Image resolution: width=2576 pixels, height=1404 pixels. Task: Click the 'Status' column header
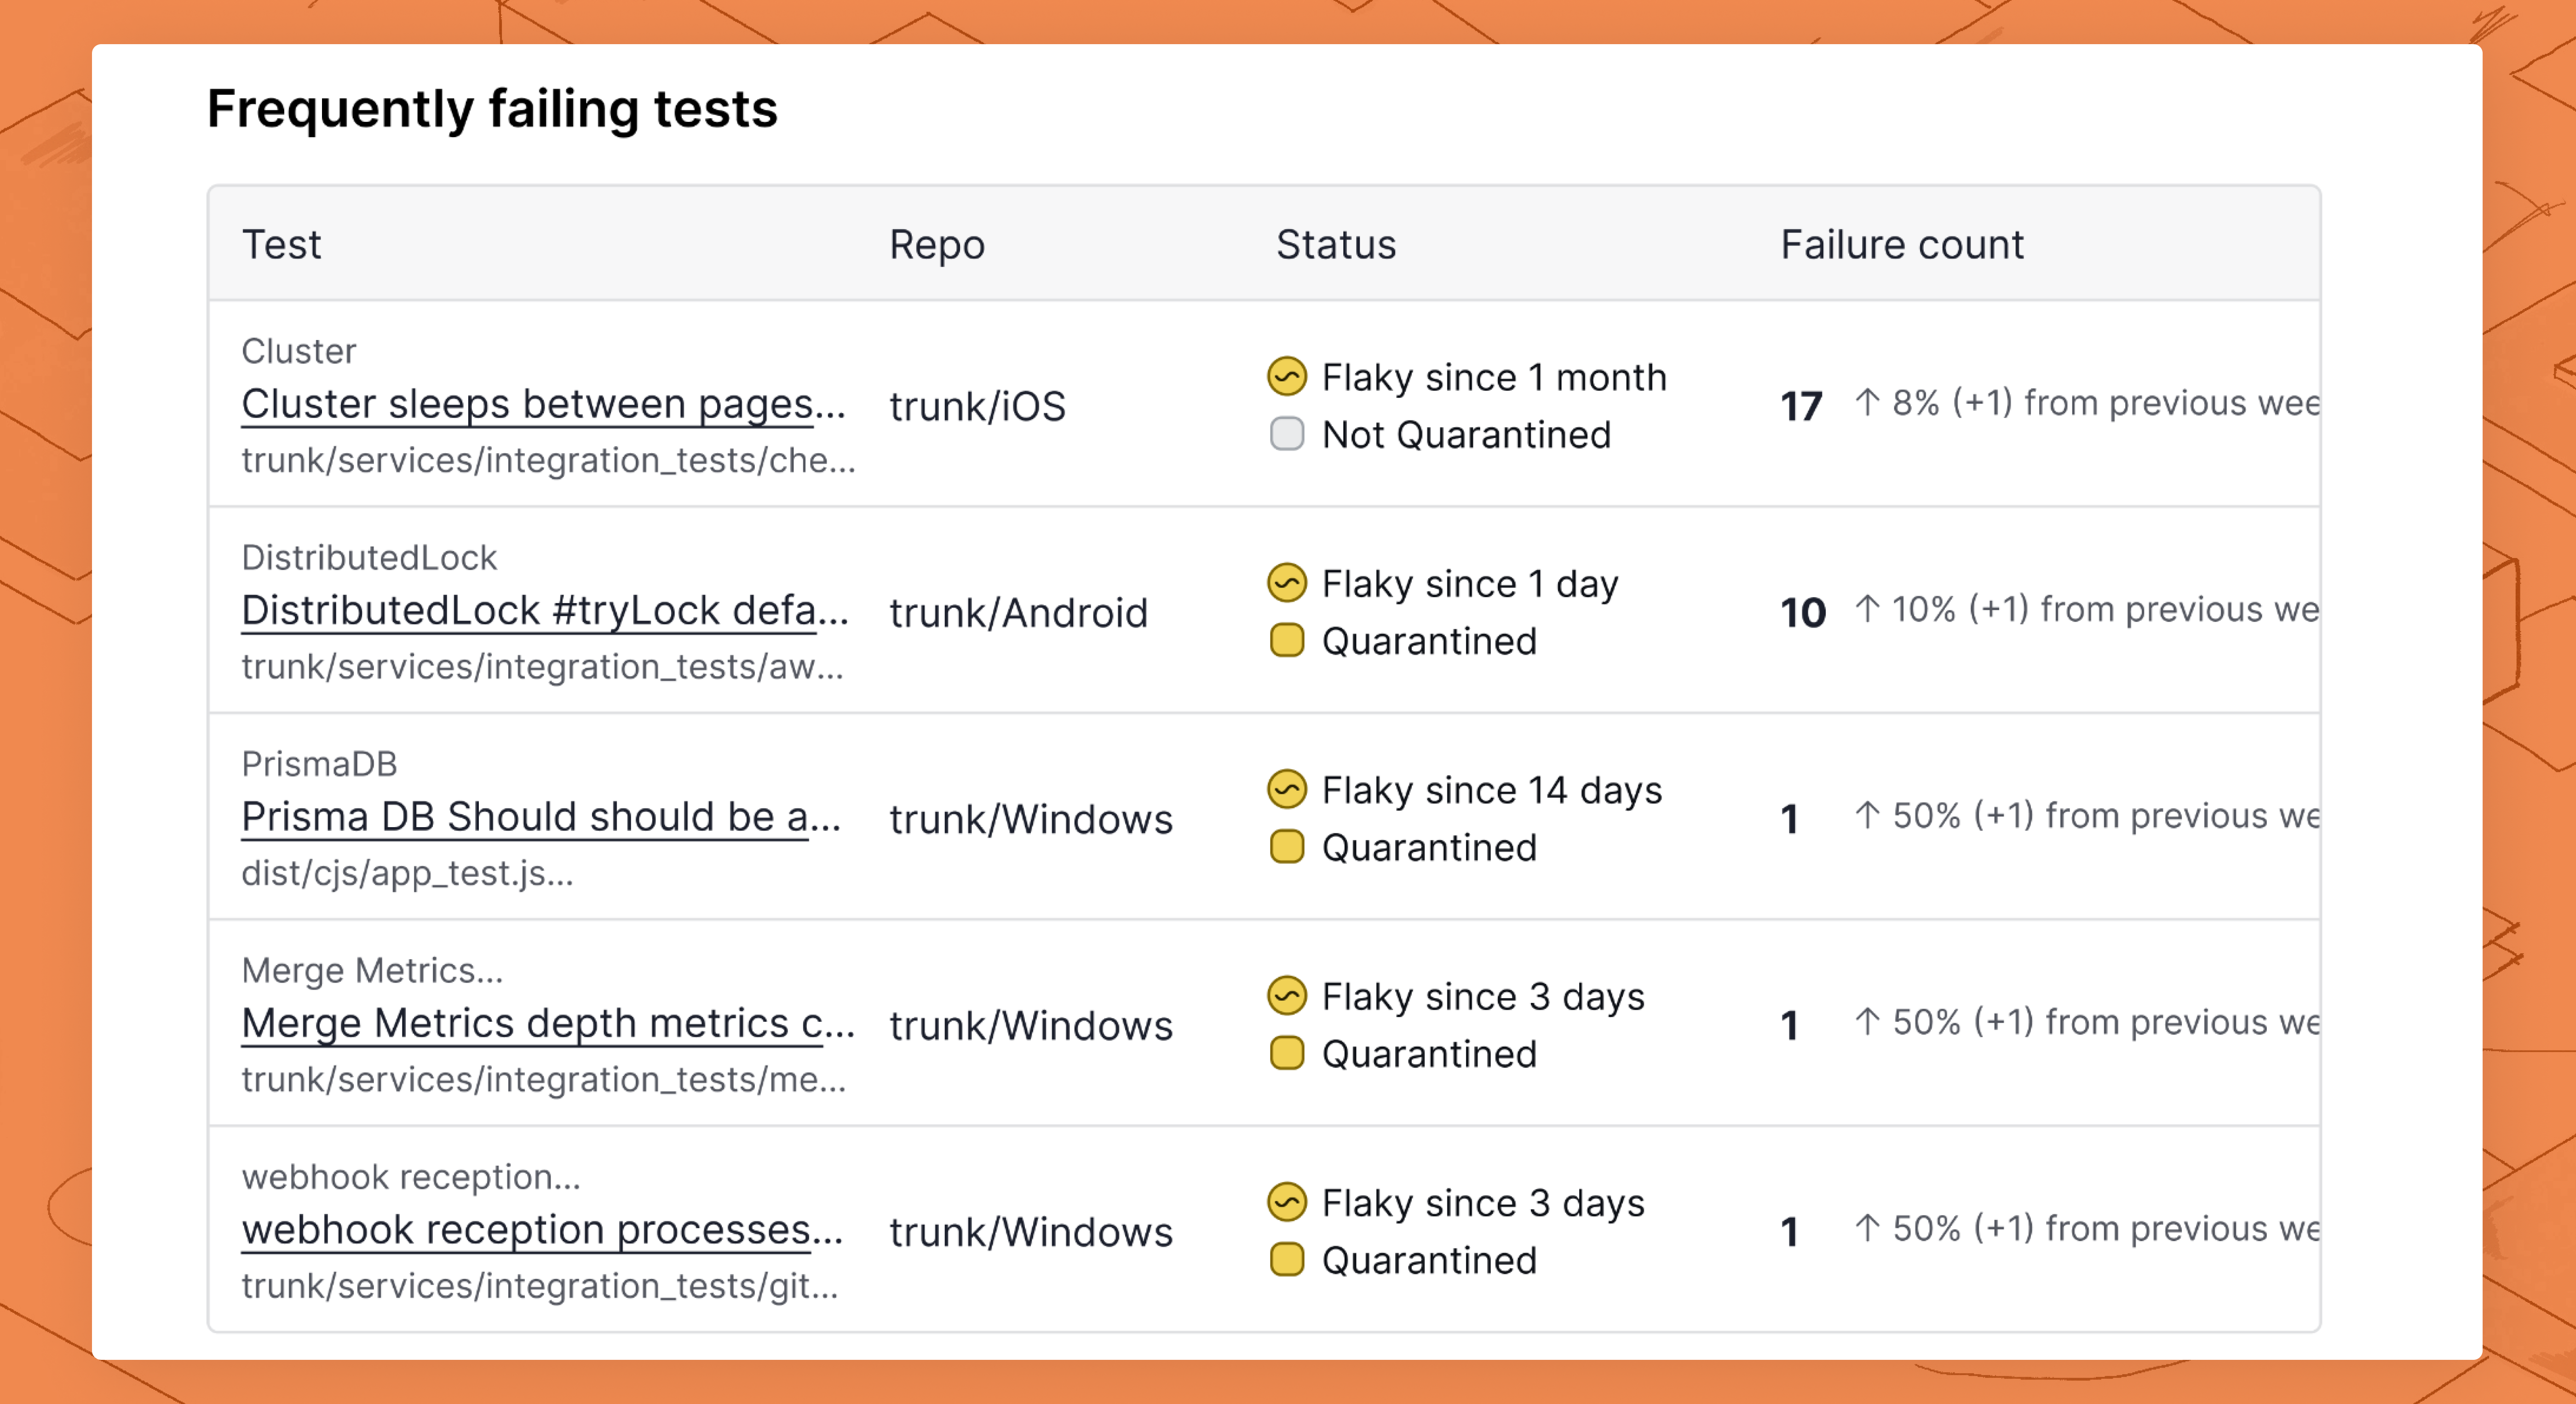point(1336,245)
